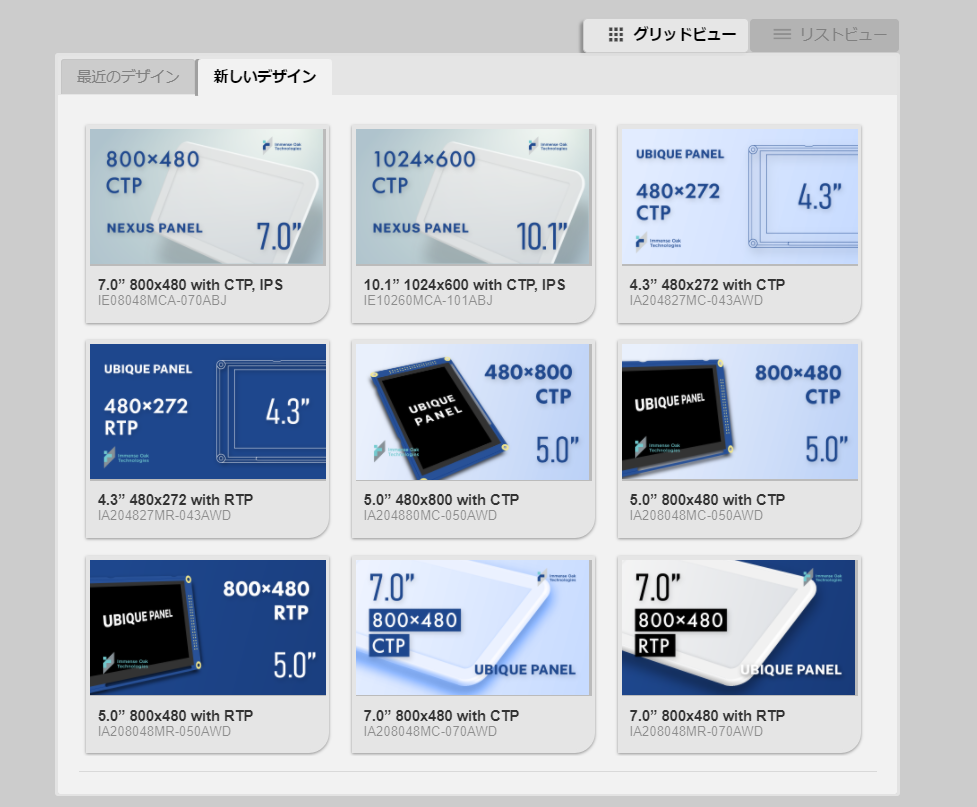The height and width of the screenshot is (807, 977).
Task: Click title '7.0” 800x480 with CTP, IPS'
Action: coord(190,285)
